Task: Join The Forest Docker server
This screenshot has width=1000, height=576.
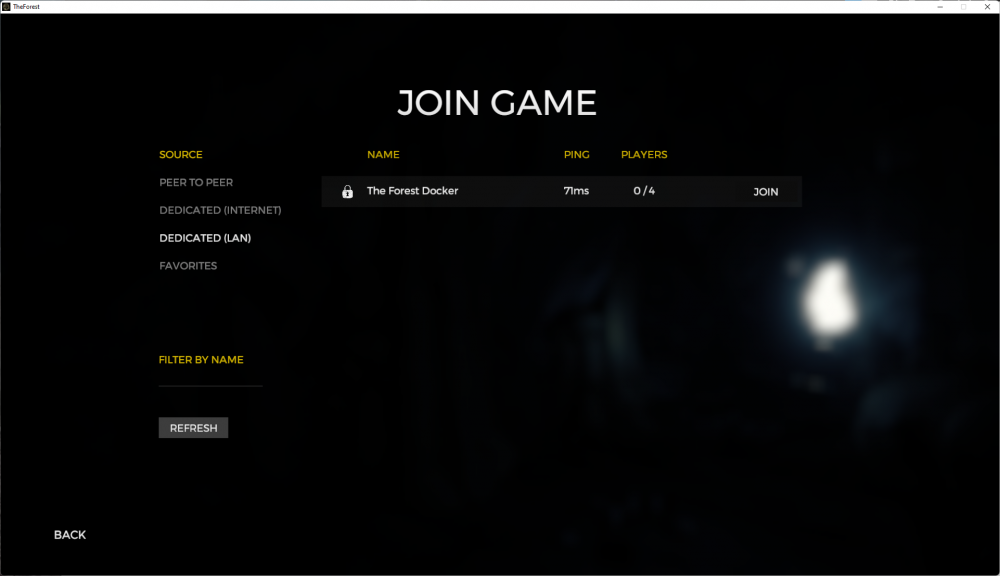Action: pos(765,192)
